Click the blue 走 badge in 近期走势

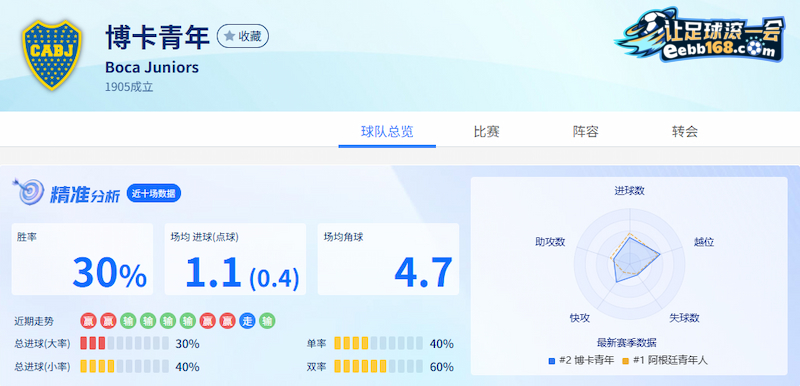pyautogui.click(x=247, y=321)
